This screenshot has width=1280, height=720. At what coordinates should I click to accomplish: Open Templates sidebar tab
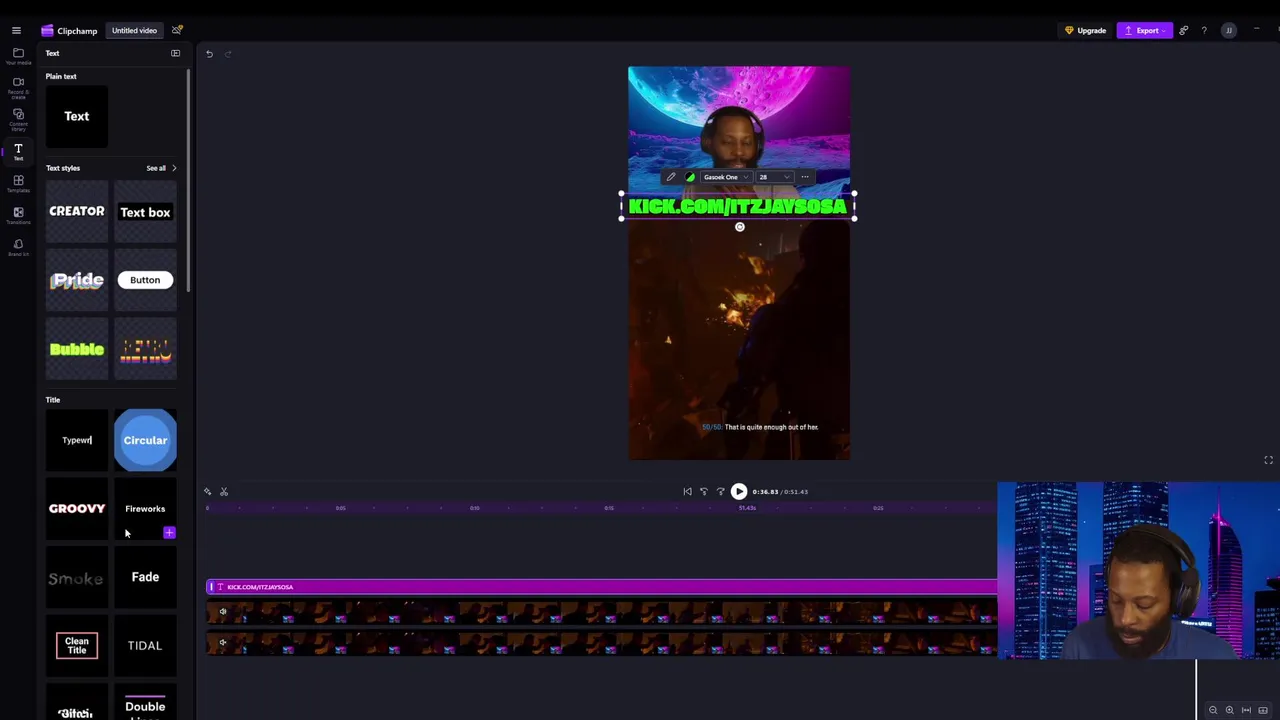[x=18, y=184]
